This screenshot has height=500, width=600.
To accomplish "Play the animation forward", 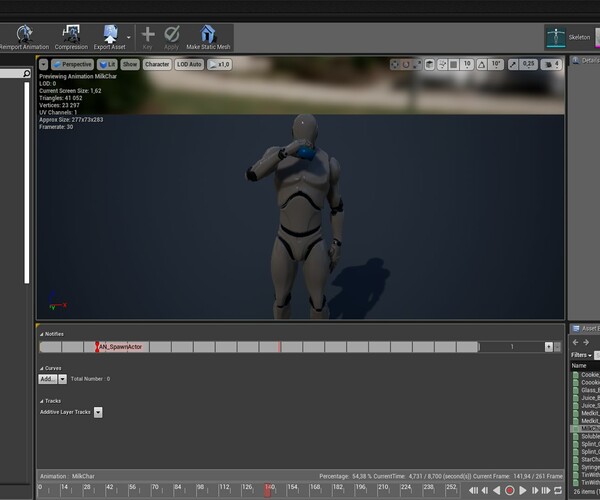I will click(x=523, y=491).
